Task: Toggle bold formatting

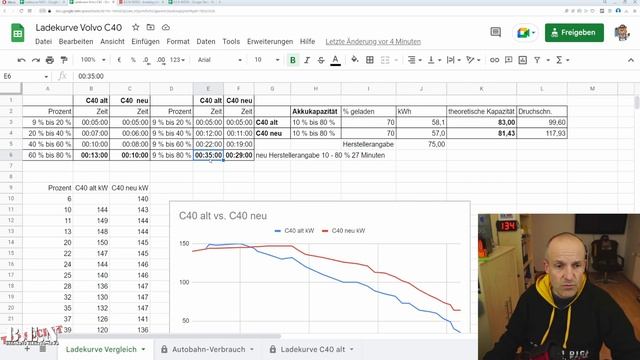Action: [293, 60]
